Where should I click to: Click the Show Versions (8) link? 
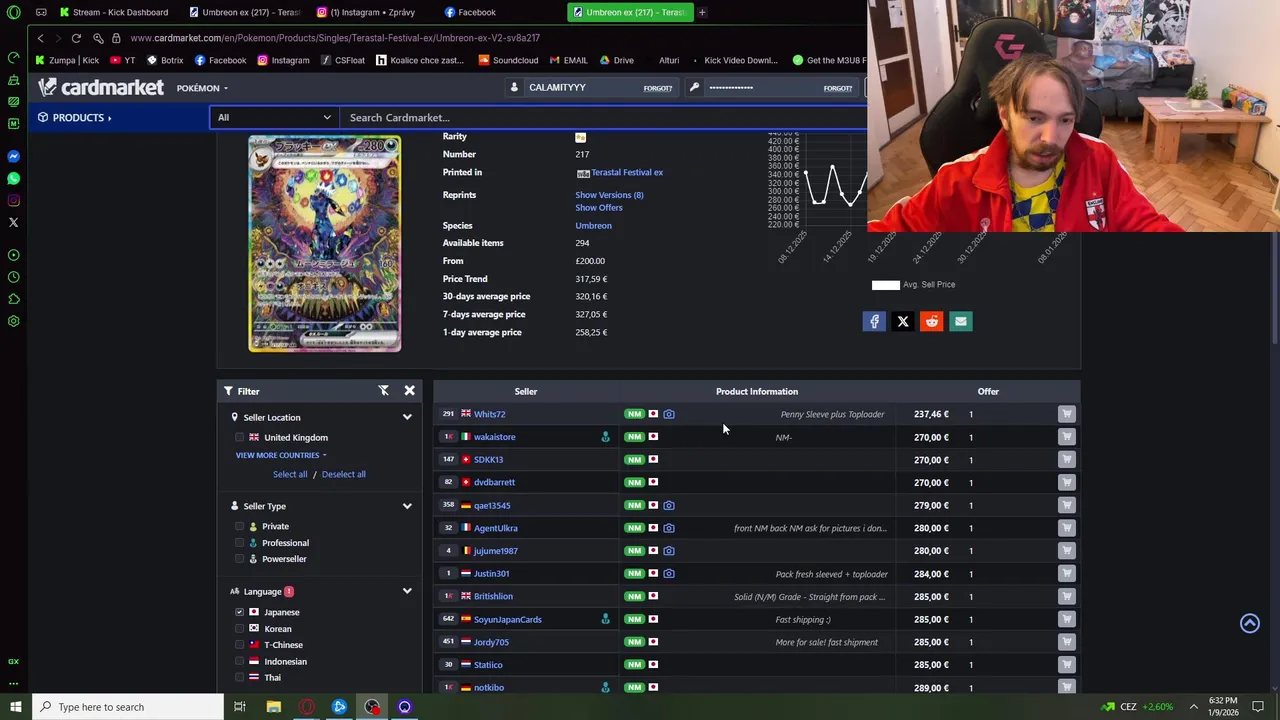pos(609,195)
